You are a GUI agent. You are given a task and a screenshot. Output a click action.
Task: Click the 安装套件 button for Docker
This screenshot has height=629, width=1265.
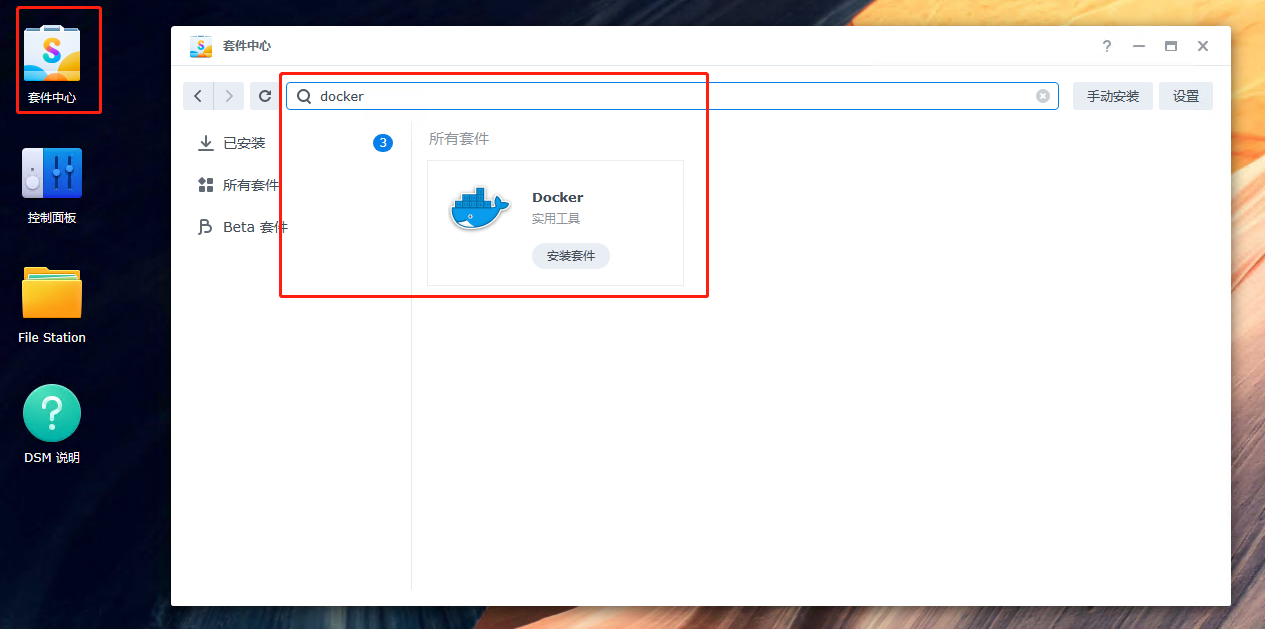point(571,256)
